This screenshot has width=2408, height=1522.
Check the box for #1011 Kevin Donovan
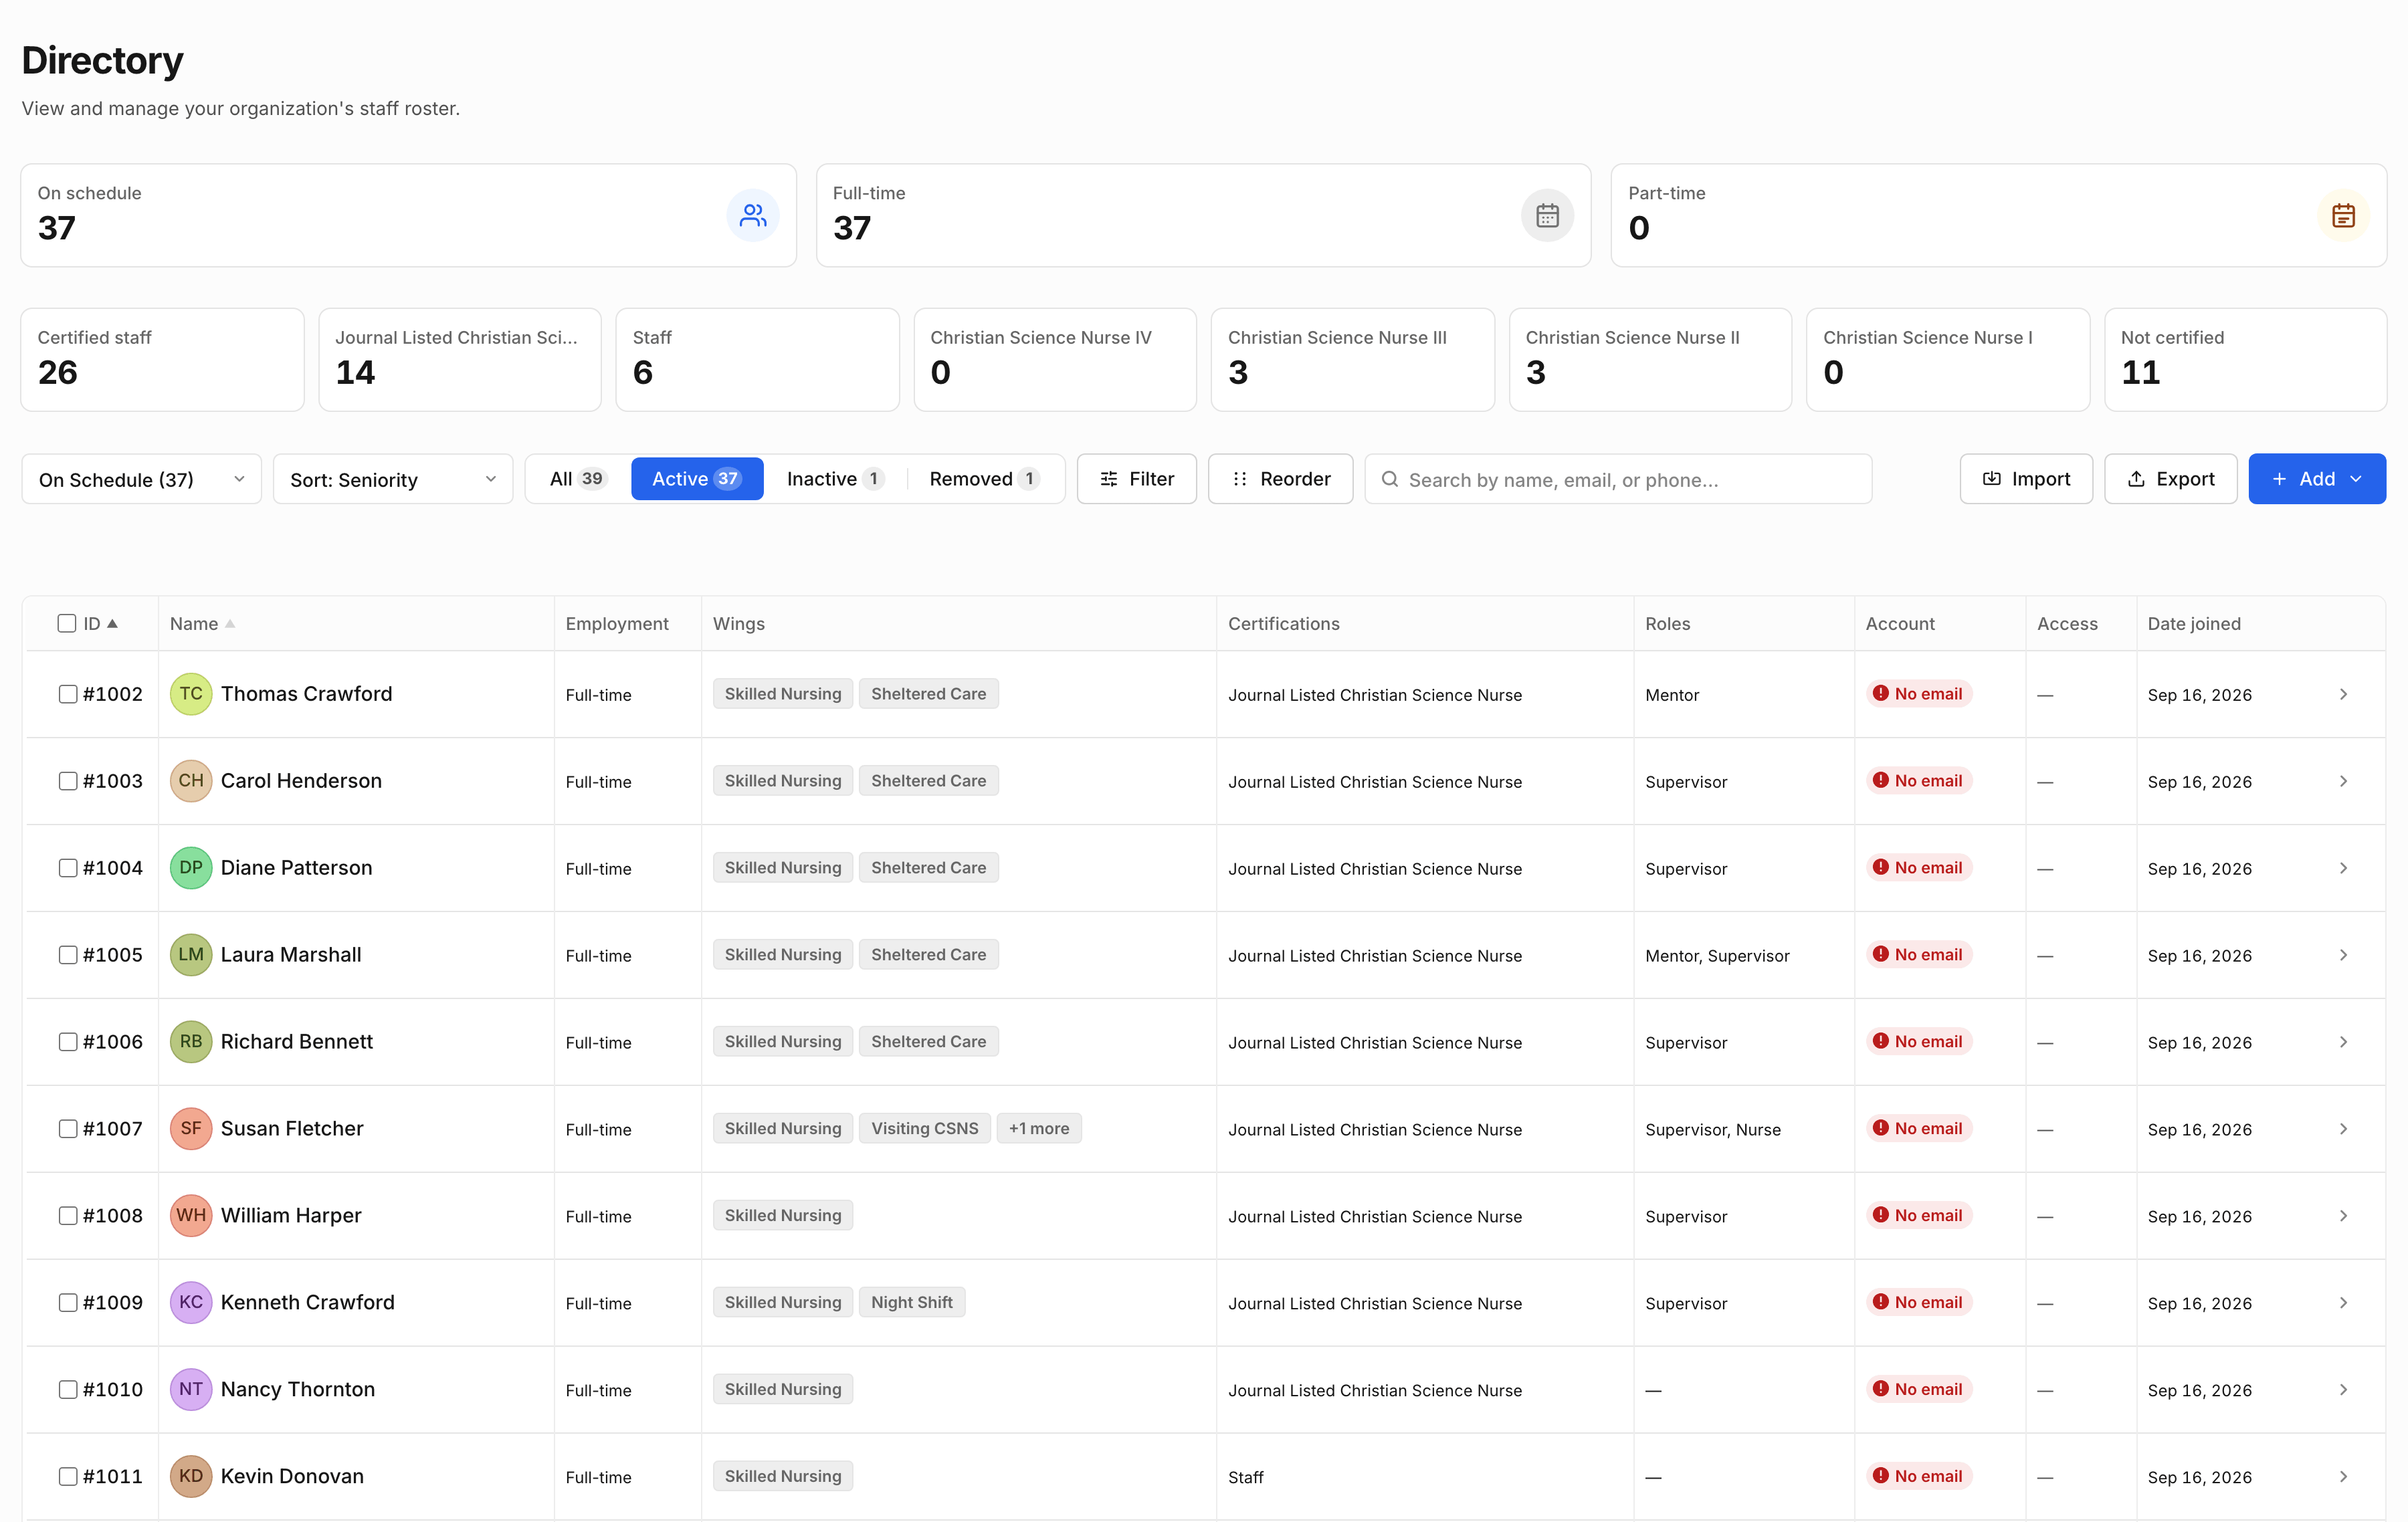[x=68, y=1477]
